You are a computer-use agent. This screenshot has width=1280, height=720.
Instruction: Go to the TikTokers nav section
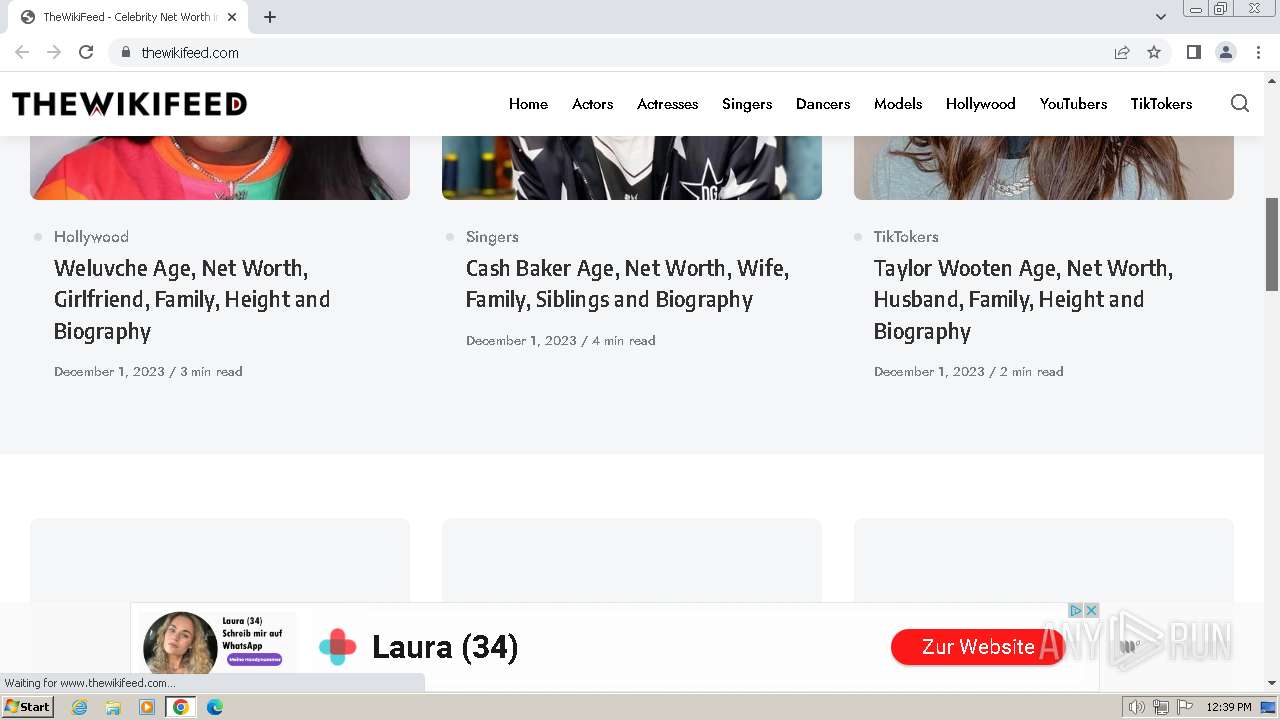tap(1161, 104)
